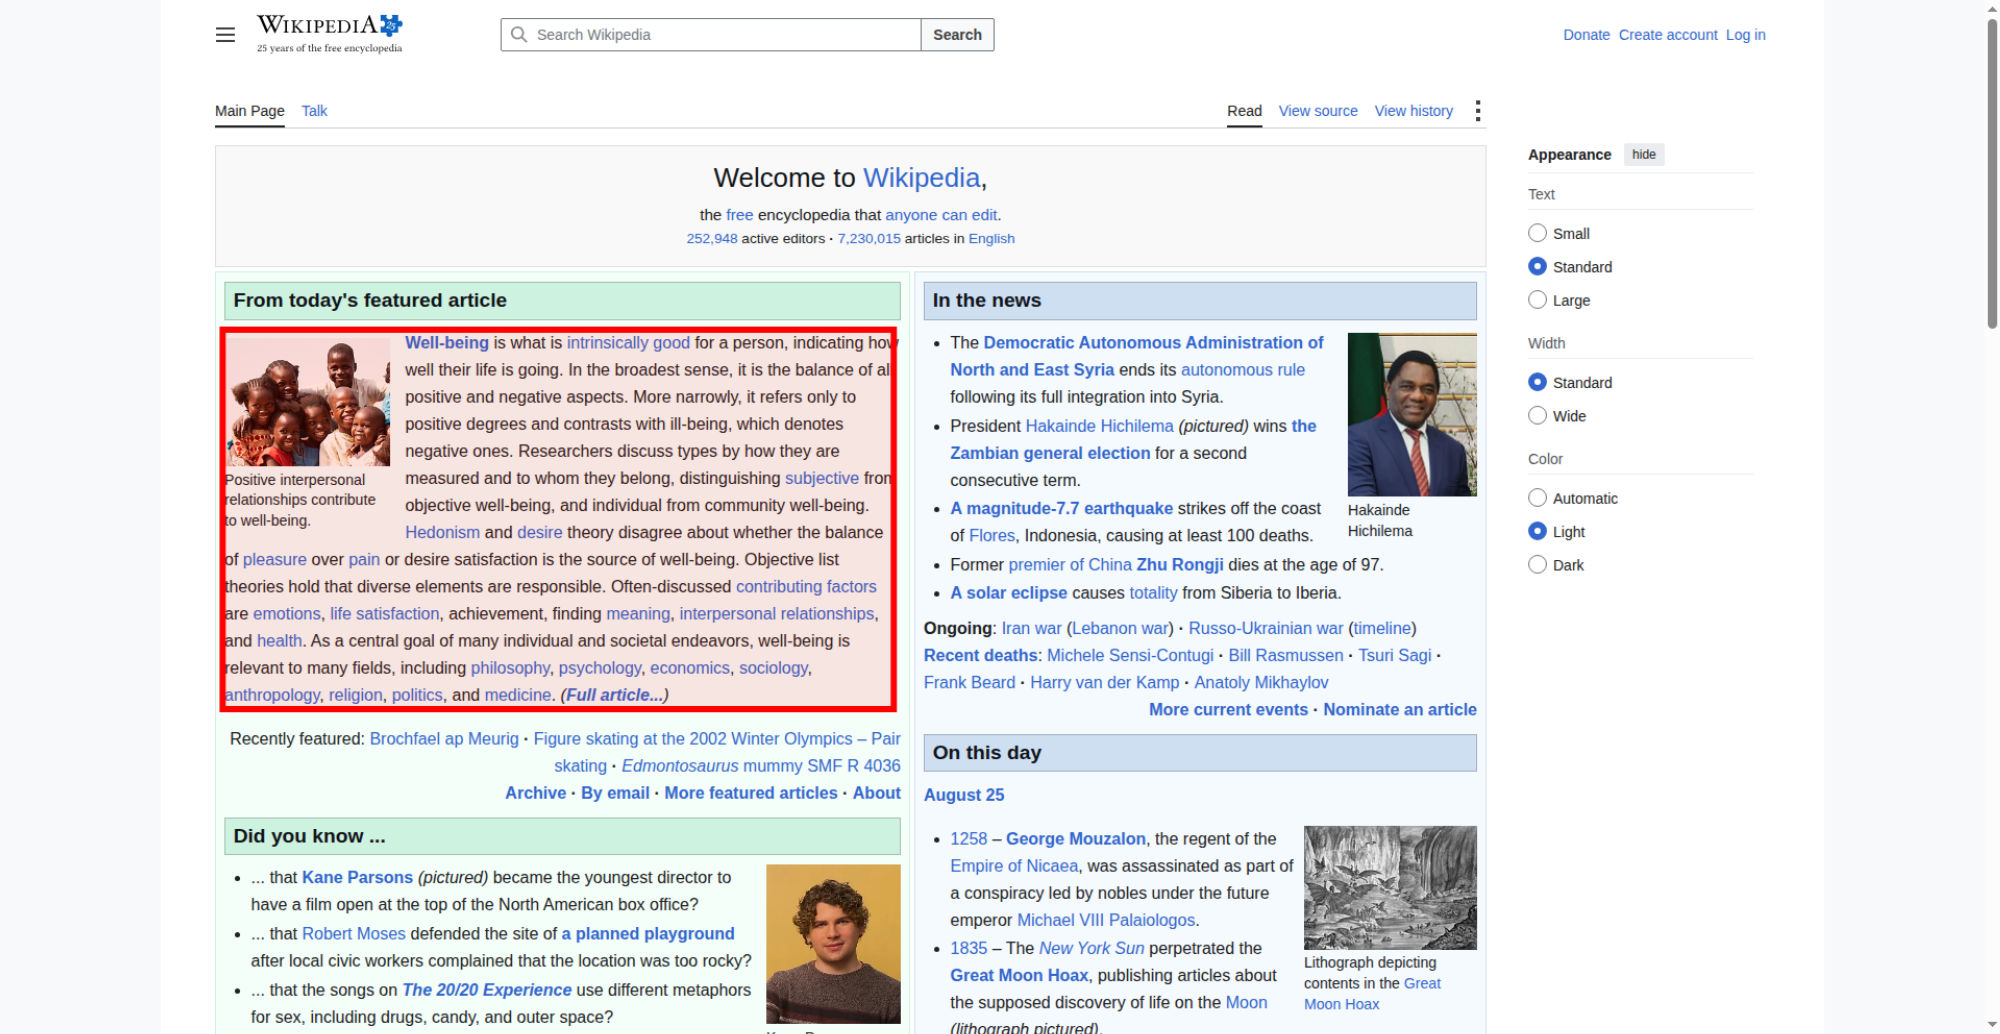Click the 252,948 active editors link
This screenshot has height=1034, width=2000.
pyautogui.click(x=712, y=239)
